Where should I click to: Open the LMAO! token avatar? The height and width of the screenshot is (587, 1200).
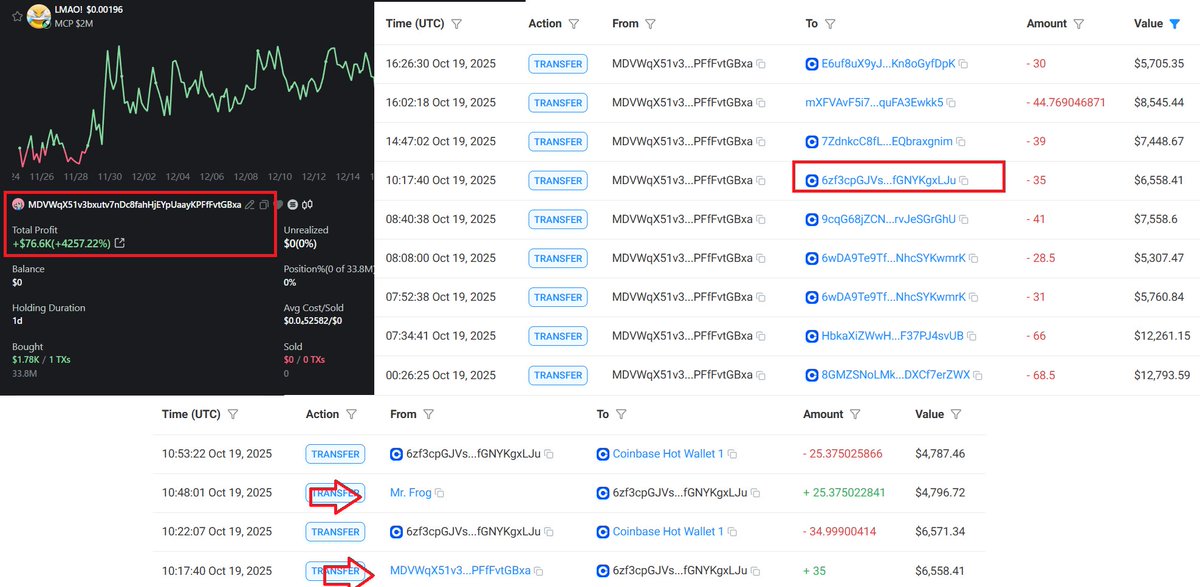[39, 15]
